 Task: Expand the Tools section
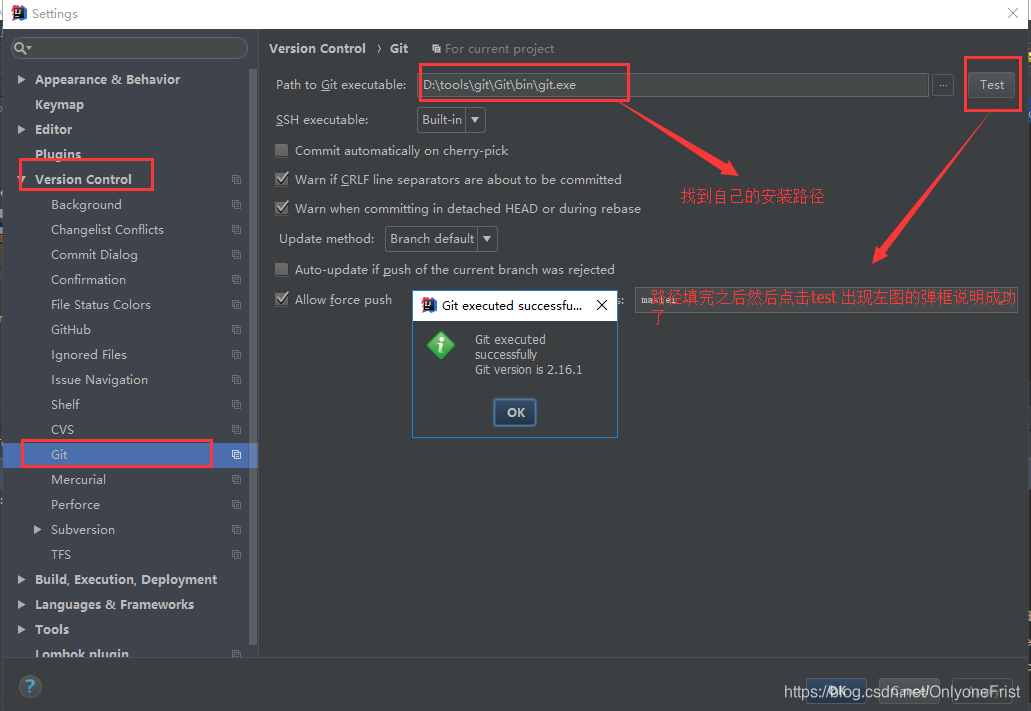click(22, 629)
